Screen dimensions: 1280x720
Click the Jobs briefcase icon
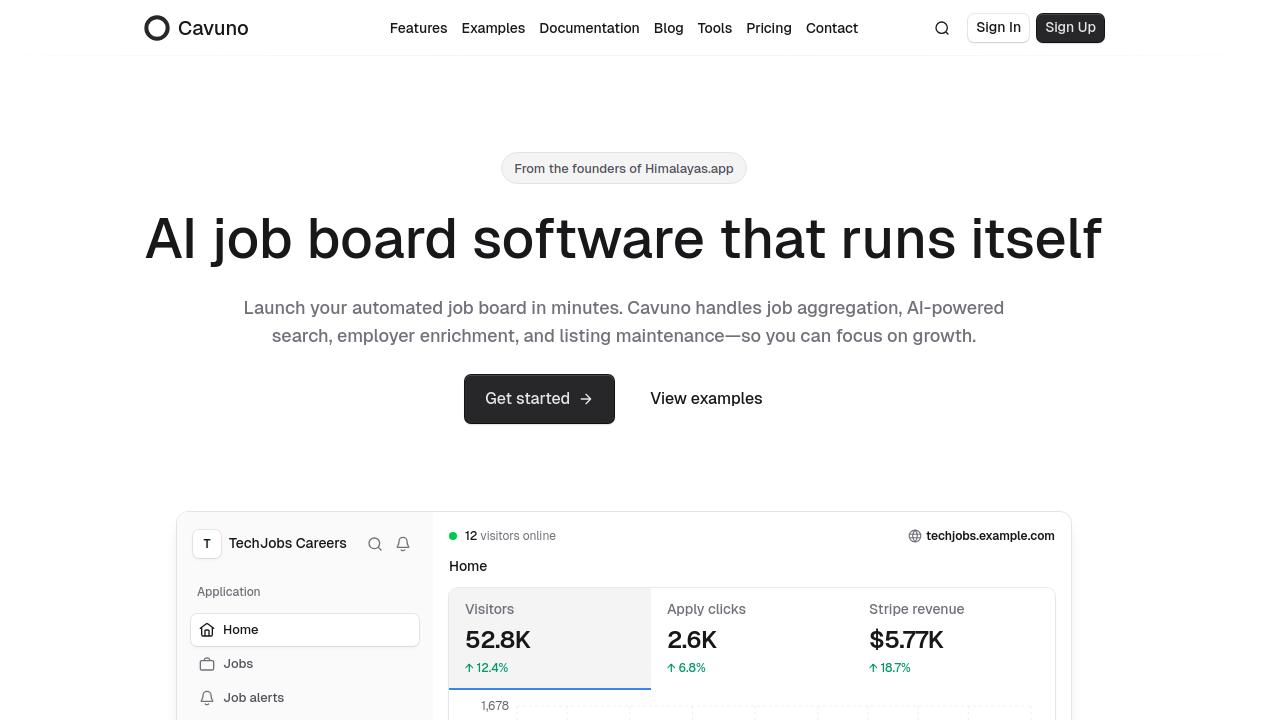(207, 664)
